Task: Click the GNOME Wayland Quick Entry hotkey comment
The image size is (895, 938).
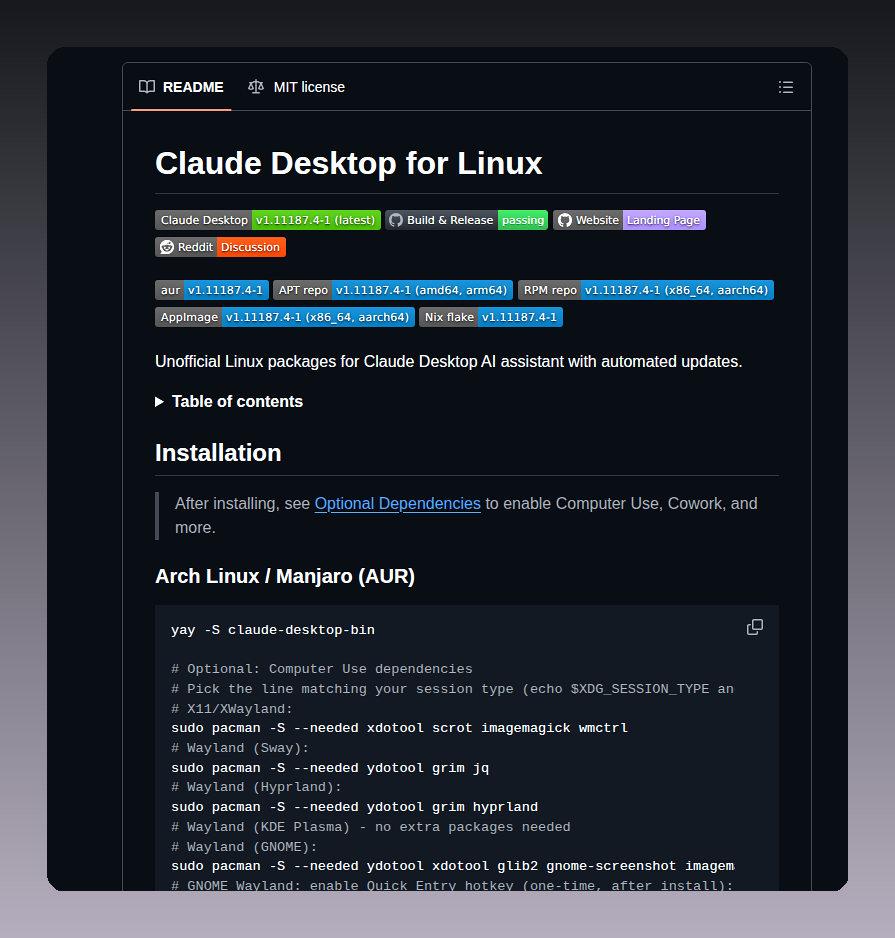Action: [x=453, y=885]
